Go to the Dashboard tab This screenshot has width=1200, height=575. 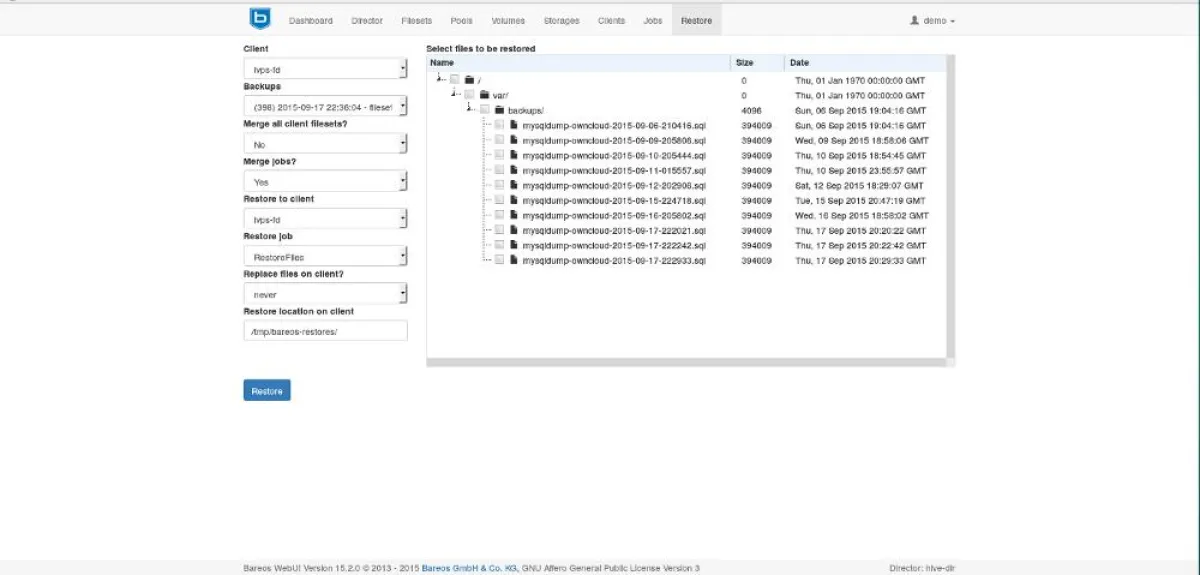pos(311,20)
